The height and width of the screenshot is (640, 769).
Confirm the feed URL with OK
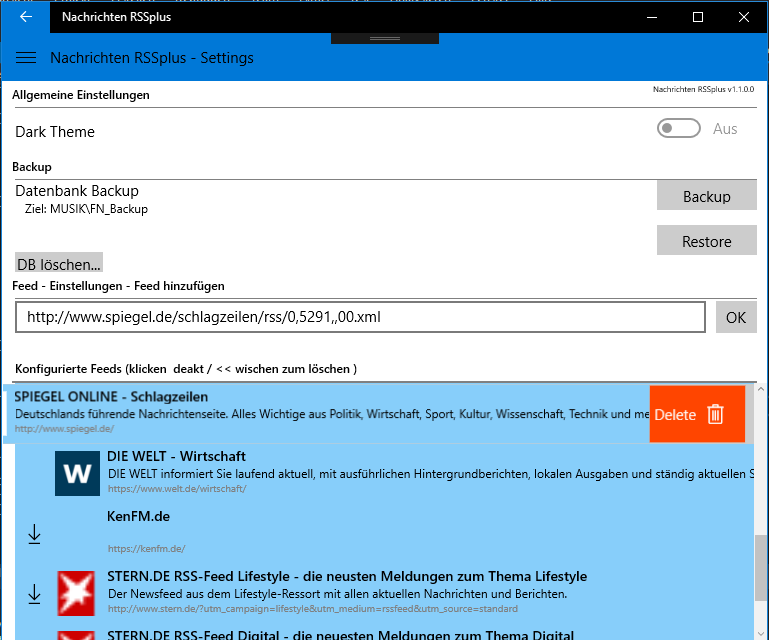pos(736,317)
